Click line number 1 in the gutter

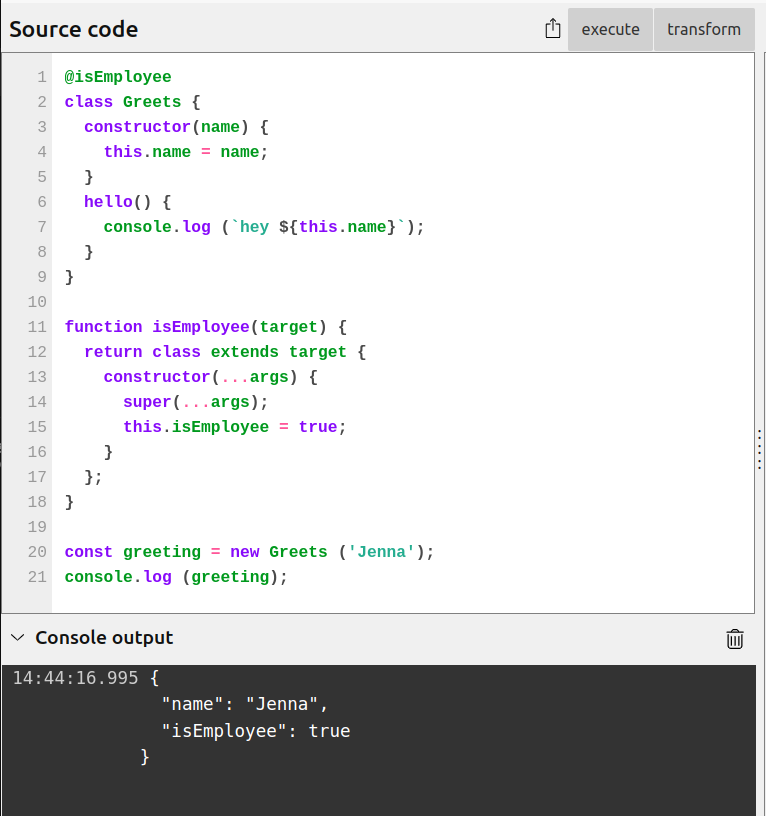[x=42, y=77]
